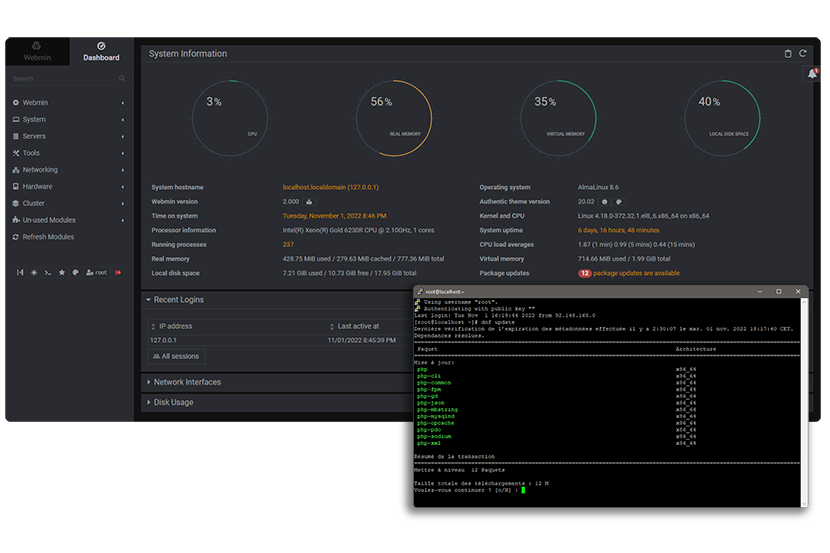Expand the Cluster arrow in sidebar

[123, 203]
